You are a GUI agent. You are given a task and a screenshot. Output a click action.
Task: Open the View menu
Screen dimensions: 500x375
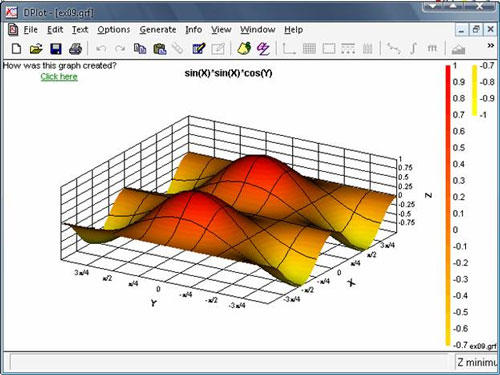coord(221,30)
